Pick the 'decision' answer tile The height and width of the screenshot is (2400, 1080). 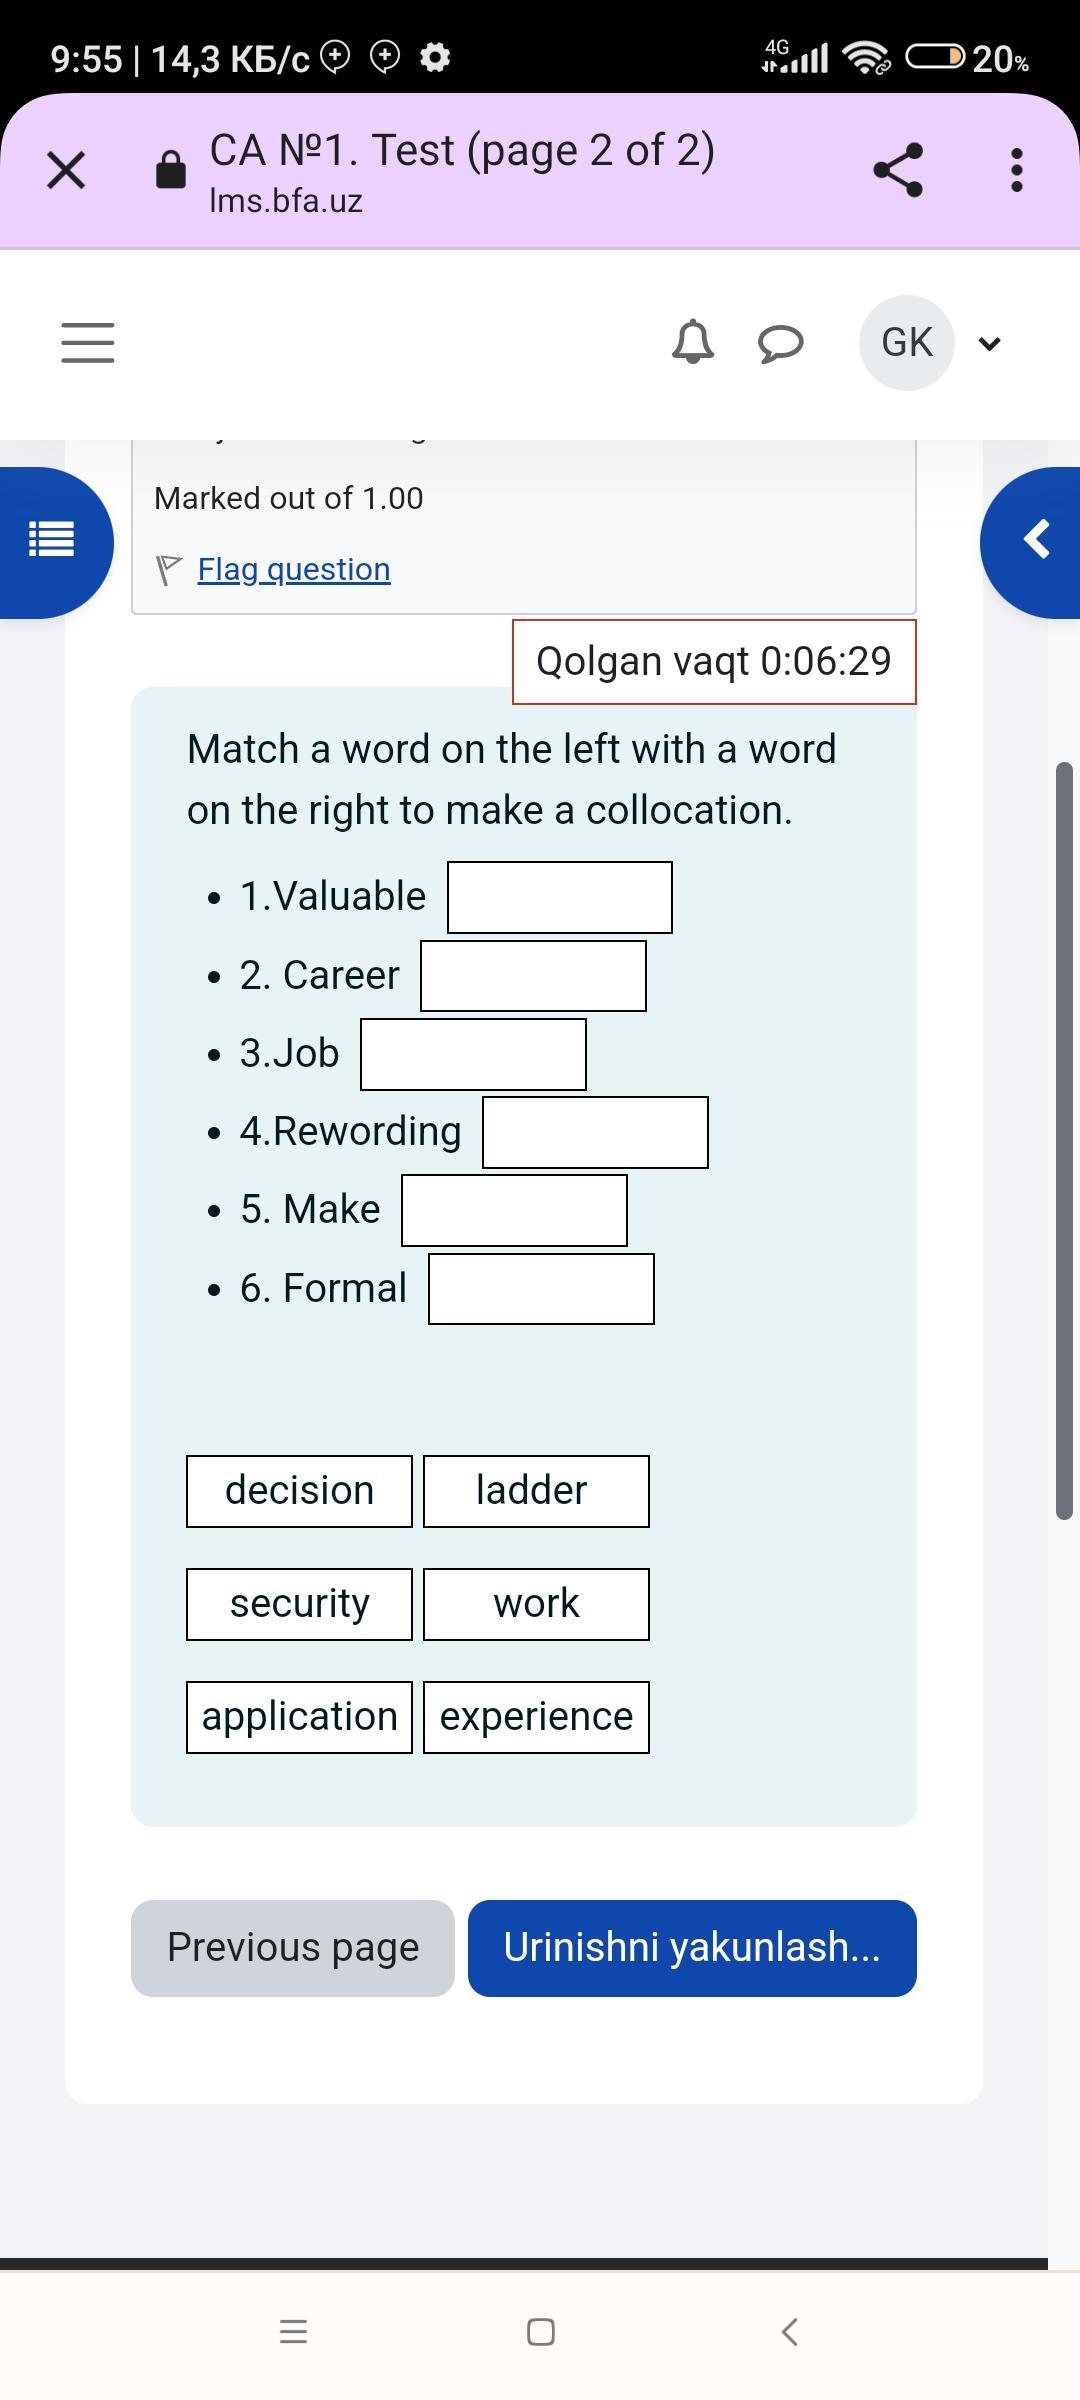[x=299, y=1491]
